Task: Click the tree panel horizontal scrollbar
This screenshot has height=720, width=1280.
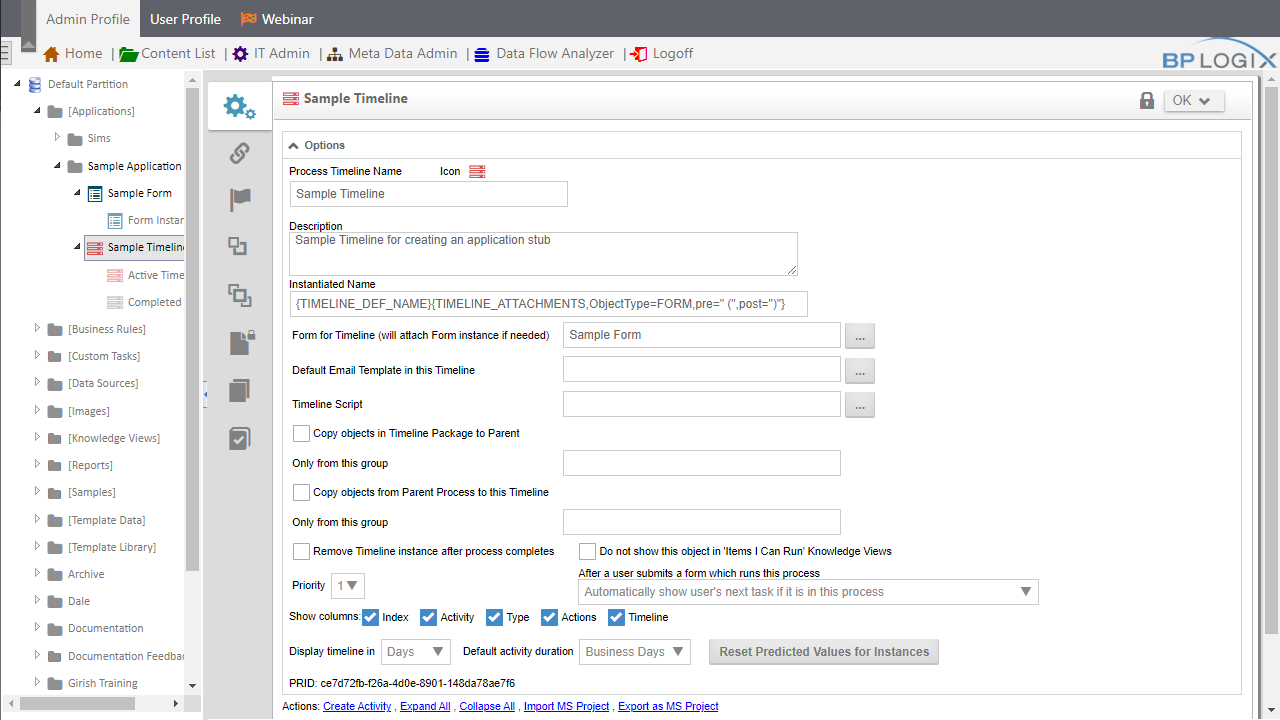Action: [77, 704]
